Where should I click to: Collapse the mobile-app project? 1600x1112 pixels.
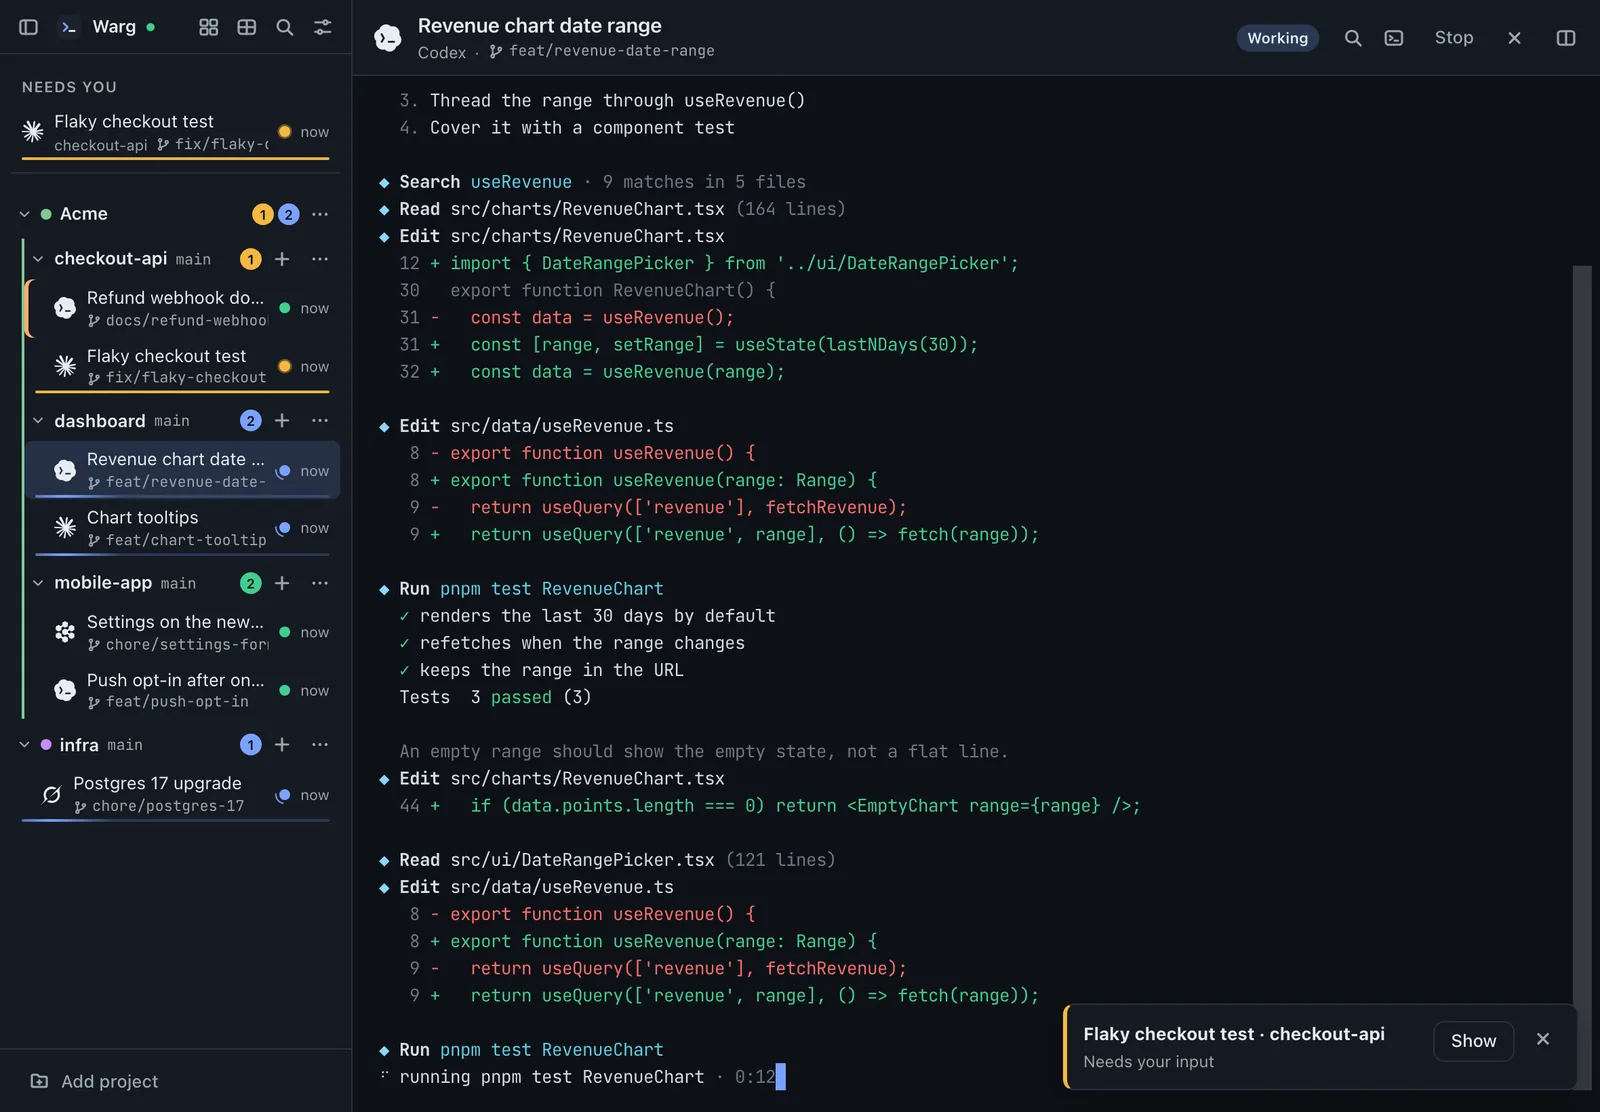(38, 583)
